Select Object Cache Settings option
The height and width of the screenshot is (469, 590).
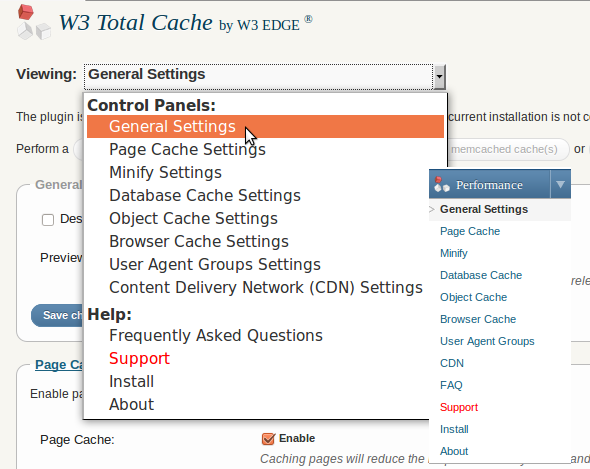[193, 218]
